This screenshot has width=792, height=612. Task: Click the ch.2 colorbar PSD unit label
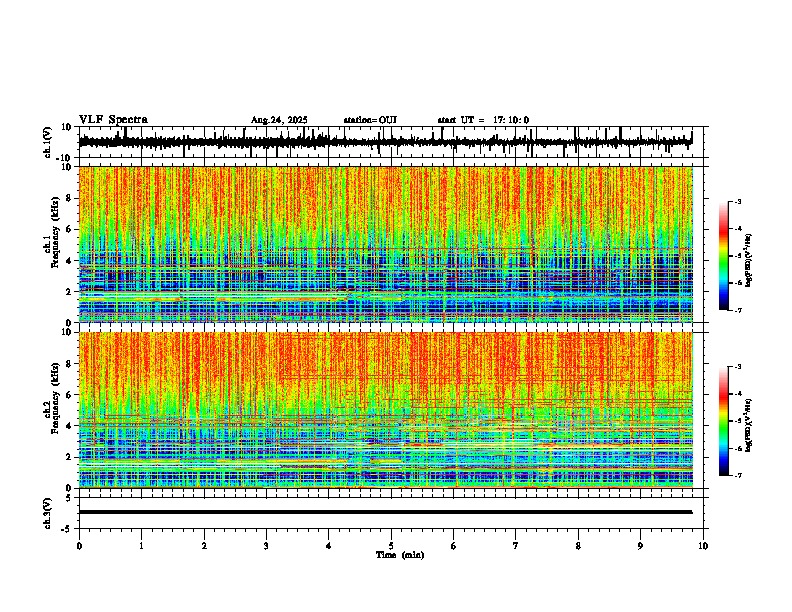pos(749,425)
